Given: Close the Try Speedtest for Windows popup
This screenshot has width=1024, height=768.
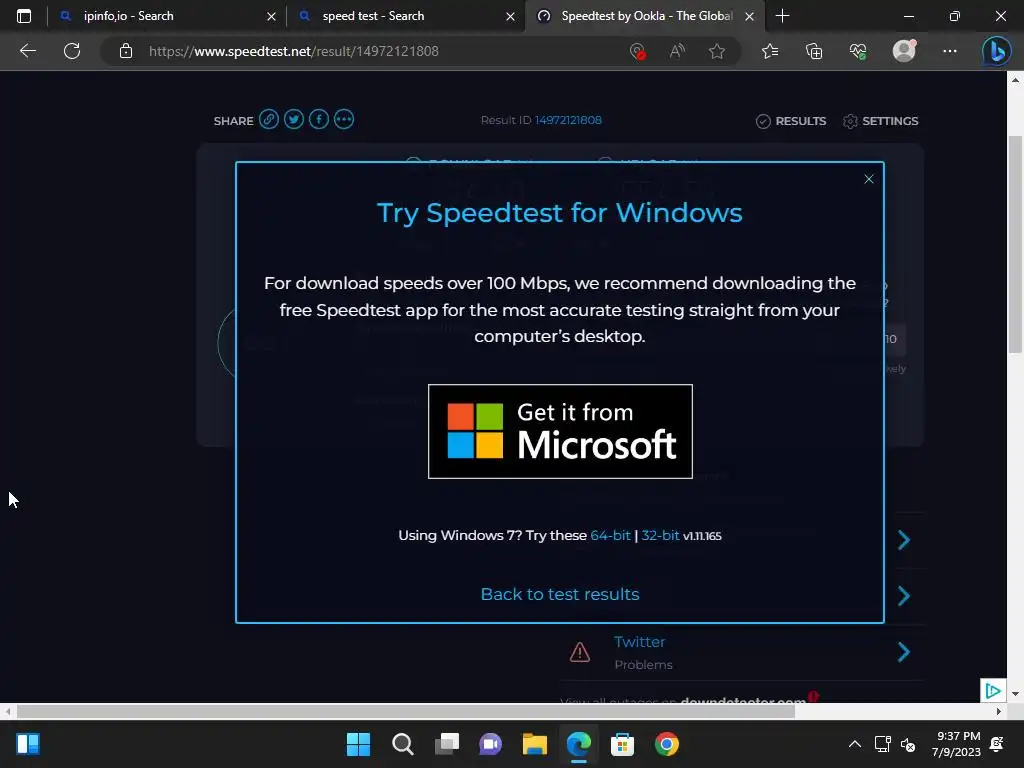Looking at the screenshot, I should (869, 179).
